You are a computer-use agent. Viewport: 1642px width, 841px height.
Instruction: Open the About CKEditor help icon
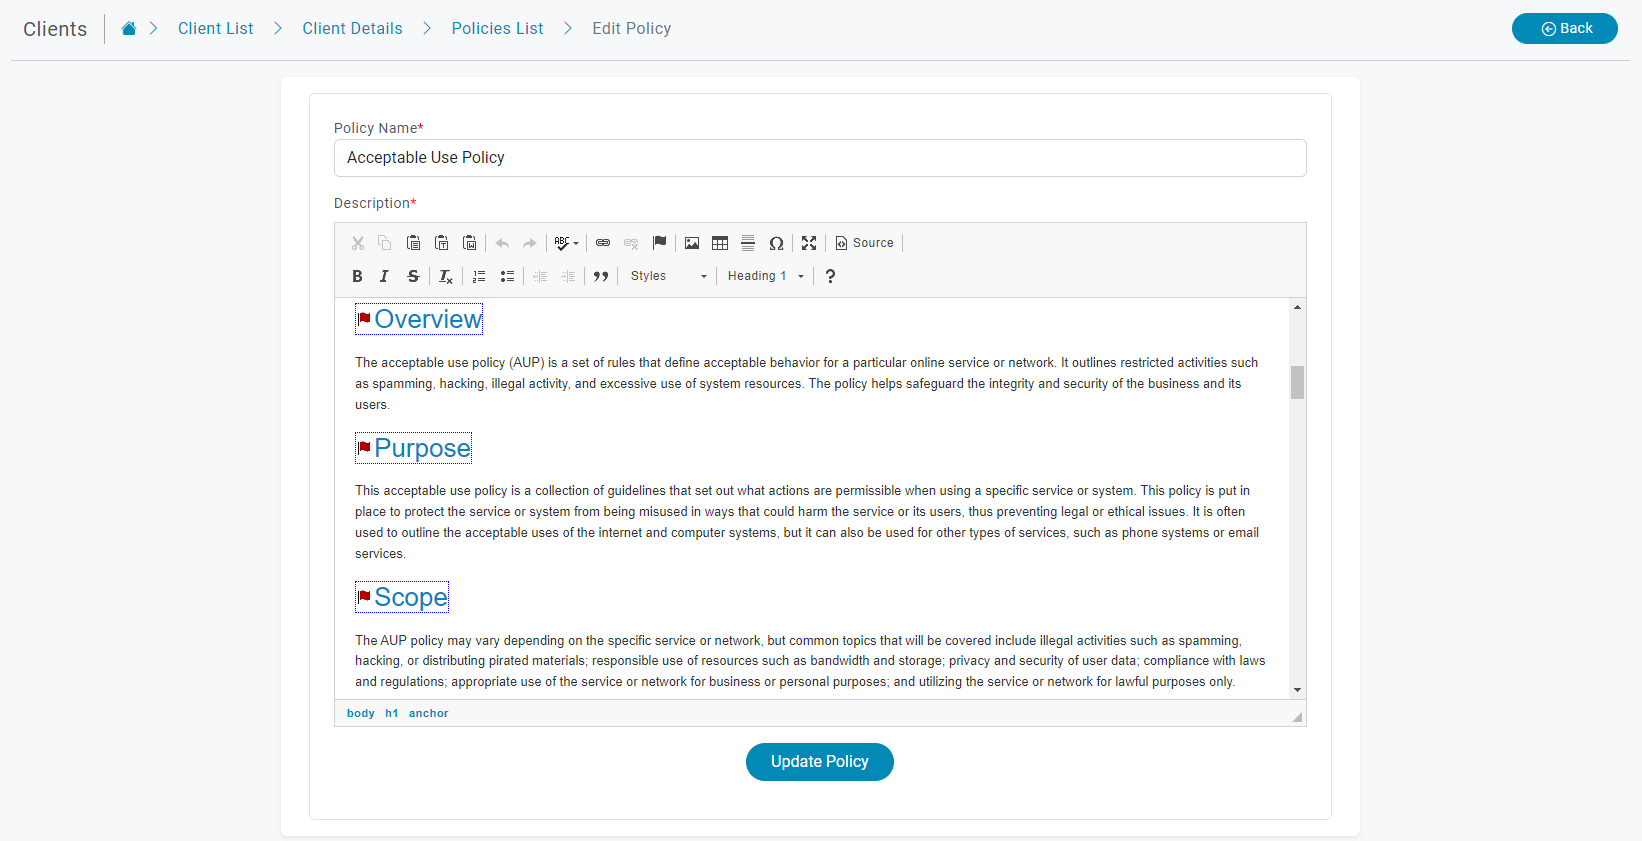point(830,276)
